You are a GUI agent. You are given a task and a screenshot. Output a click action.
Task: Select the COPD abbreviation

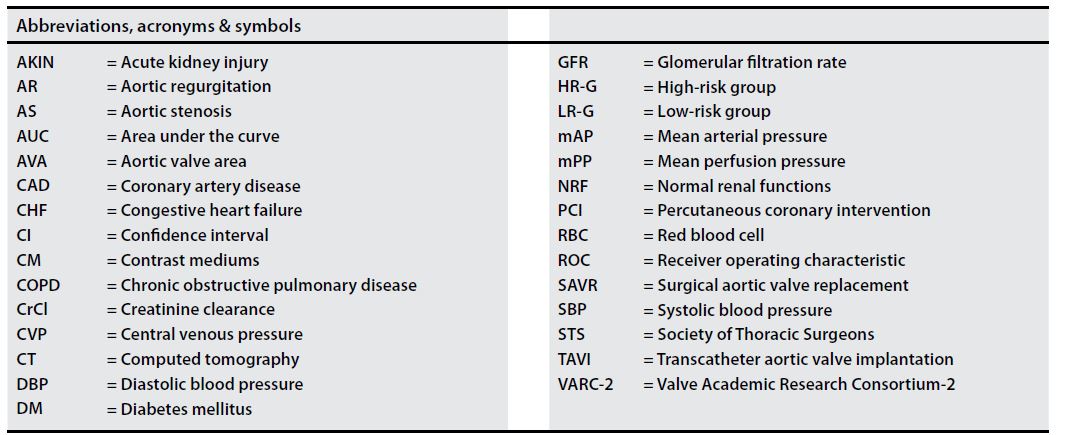39,285
